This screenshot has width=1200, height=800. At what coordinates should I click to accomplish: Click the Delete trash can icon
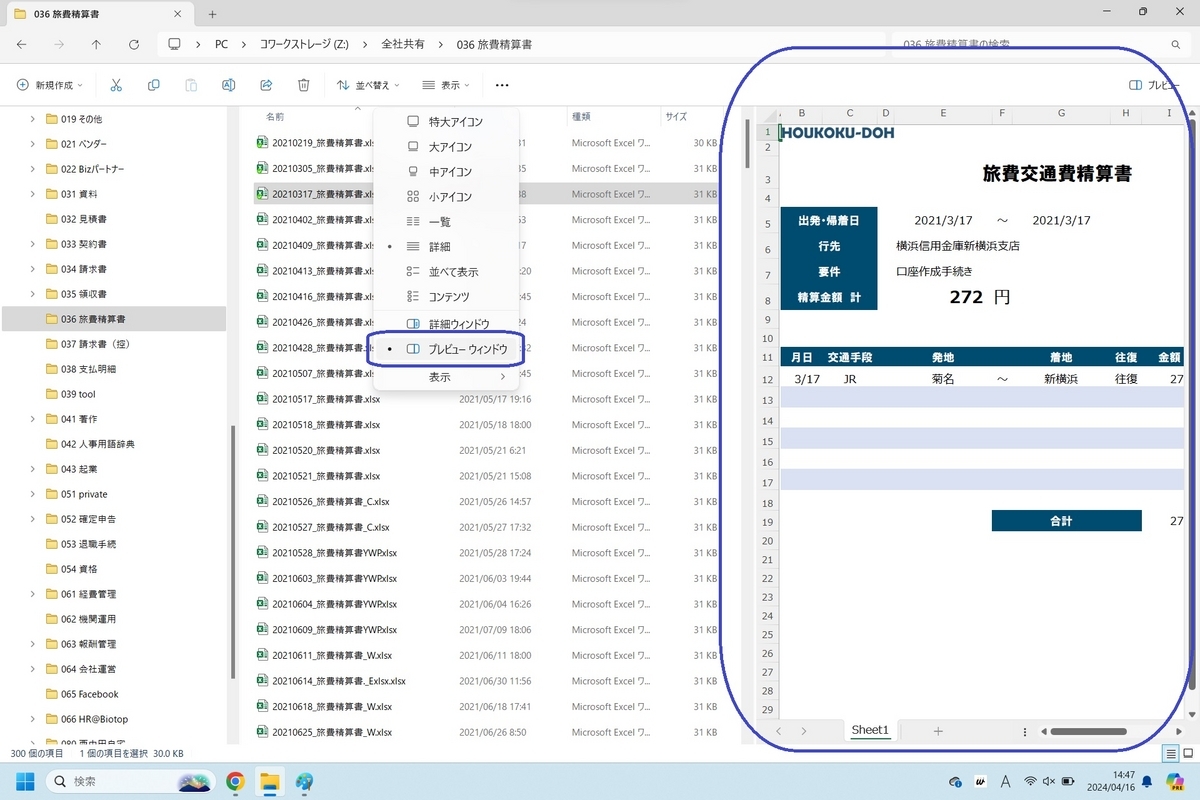point(304,85)
